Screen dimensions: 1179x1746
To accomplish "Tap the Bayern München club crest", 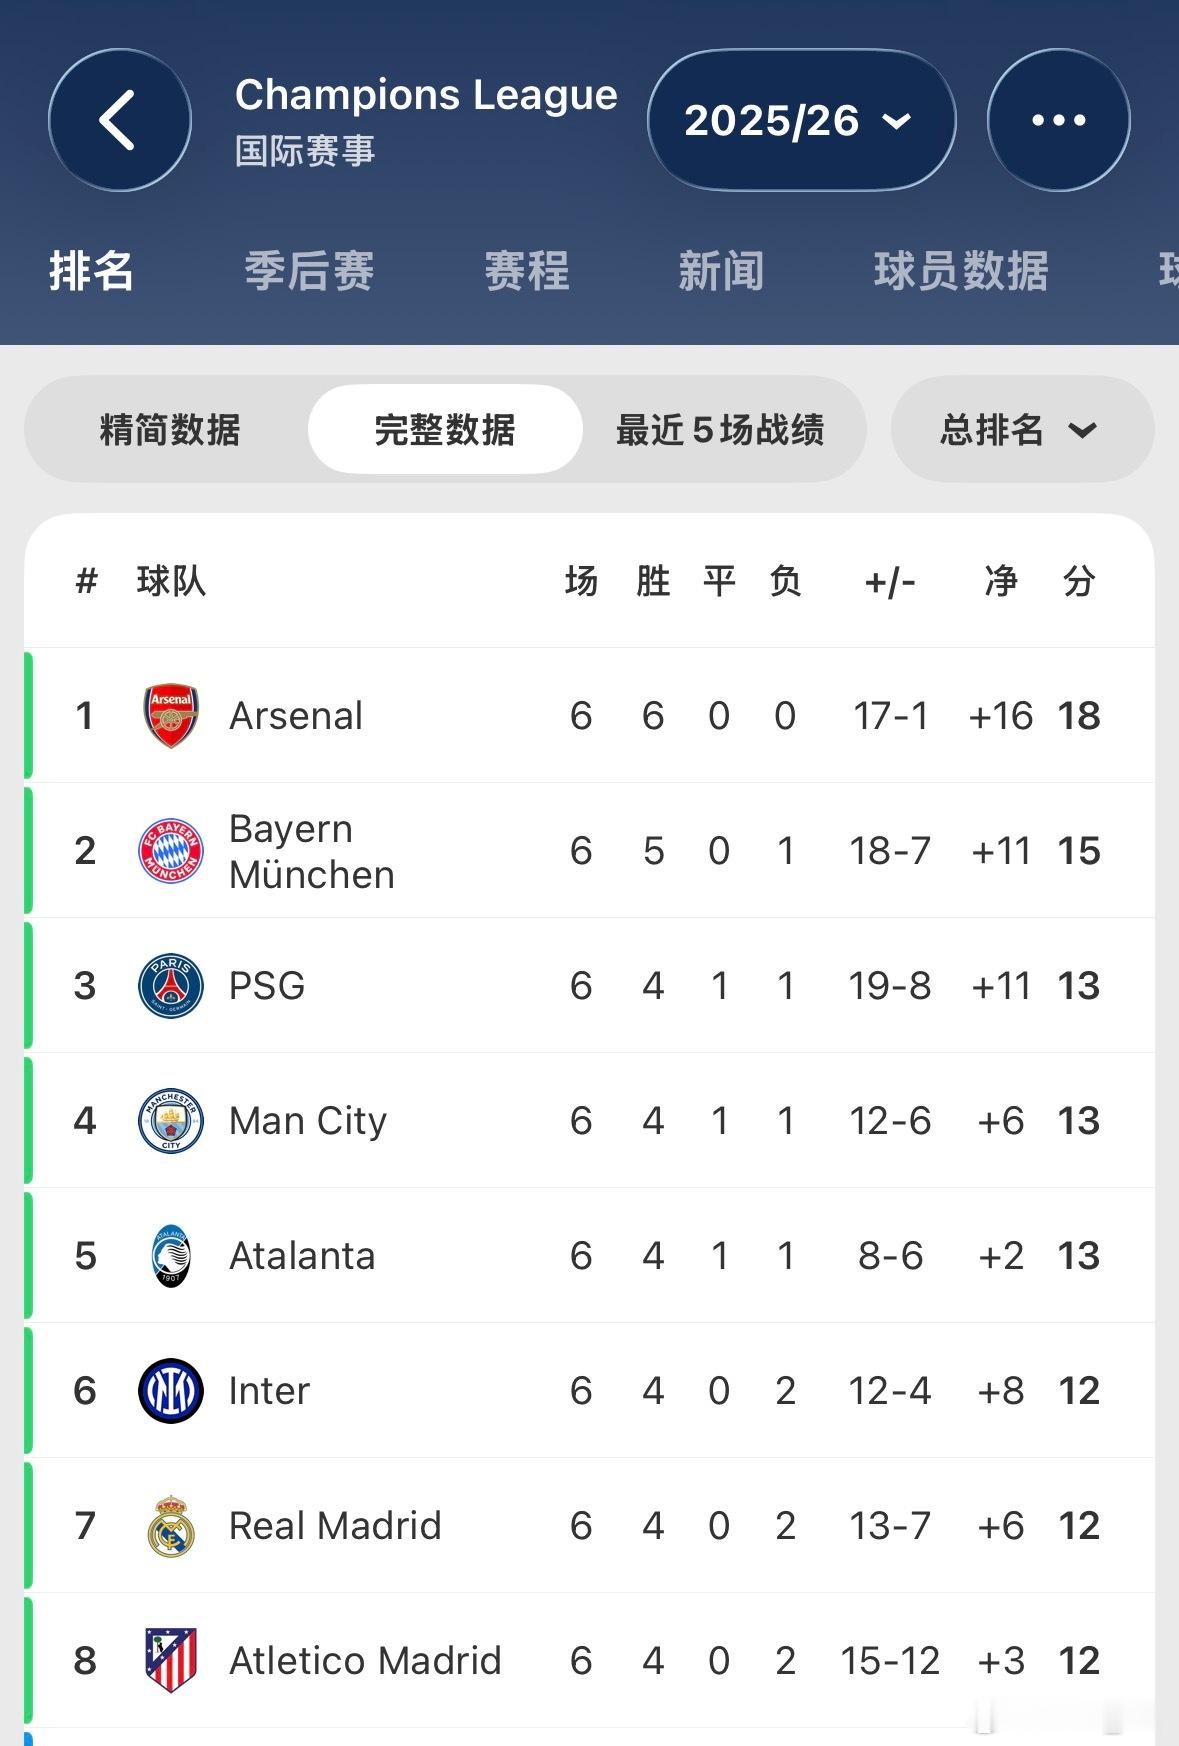I will click(x=171, y=851).
